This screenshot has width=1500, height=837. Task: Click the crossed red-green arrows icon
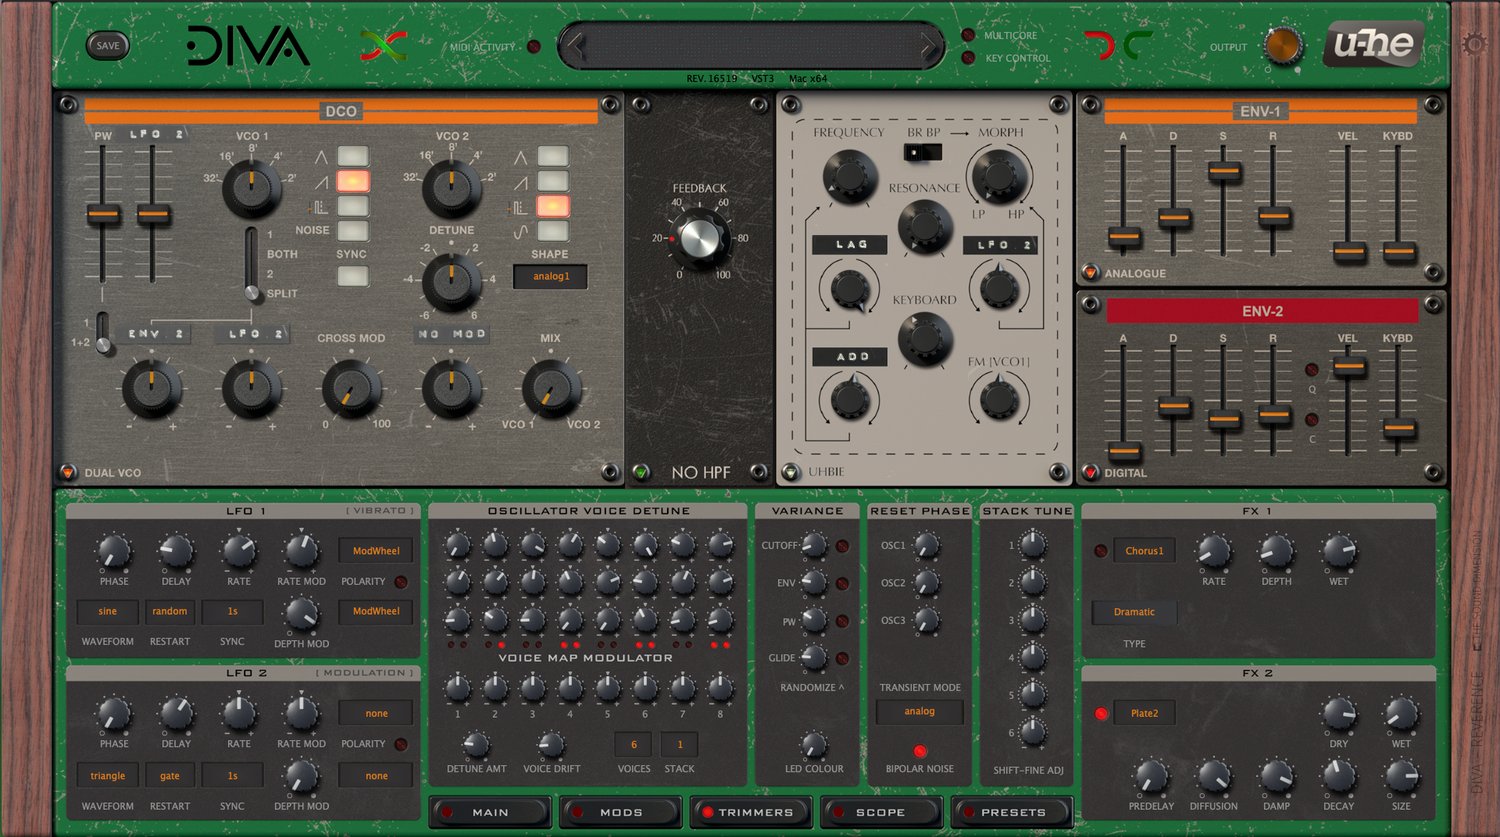pyautogui.click(x=384, y=45)
